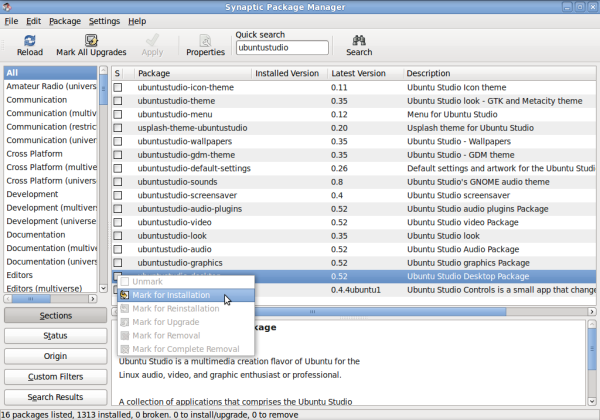Click the package list horizontal scrollbar thumb
The width and height of the screenshot is (600, 420).
point(312,311)
